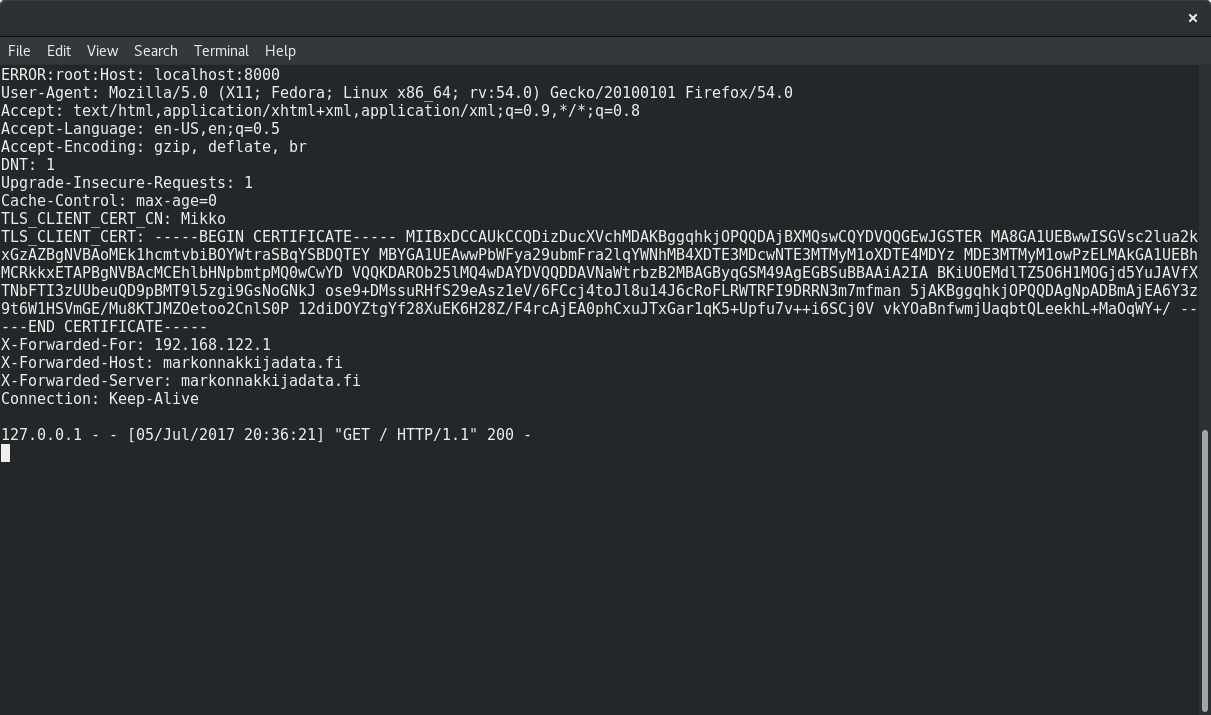Click the X-Forwarded-For IP address 192.168.122.1

point(212,345)
